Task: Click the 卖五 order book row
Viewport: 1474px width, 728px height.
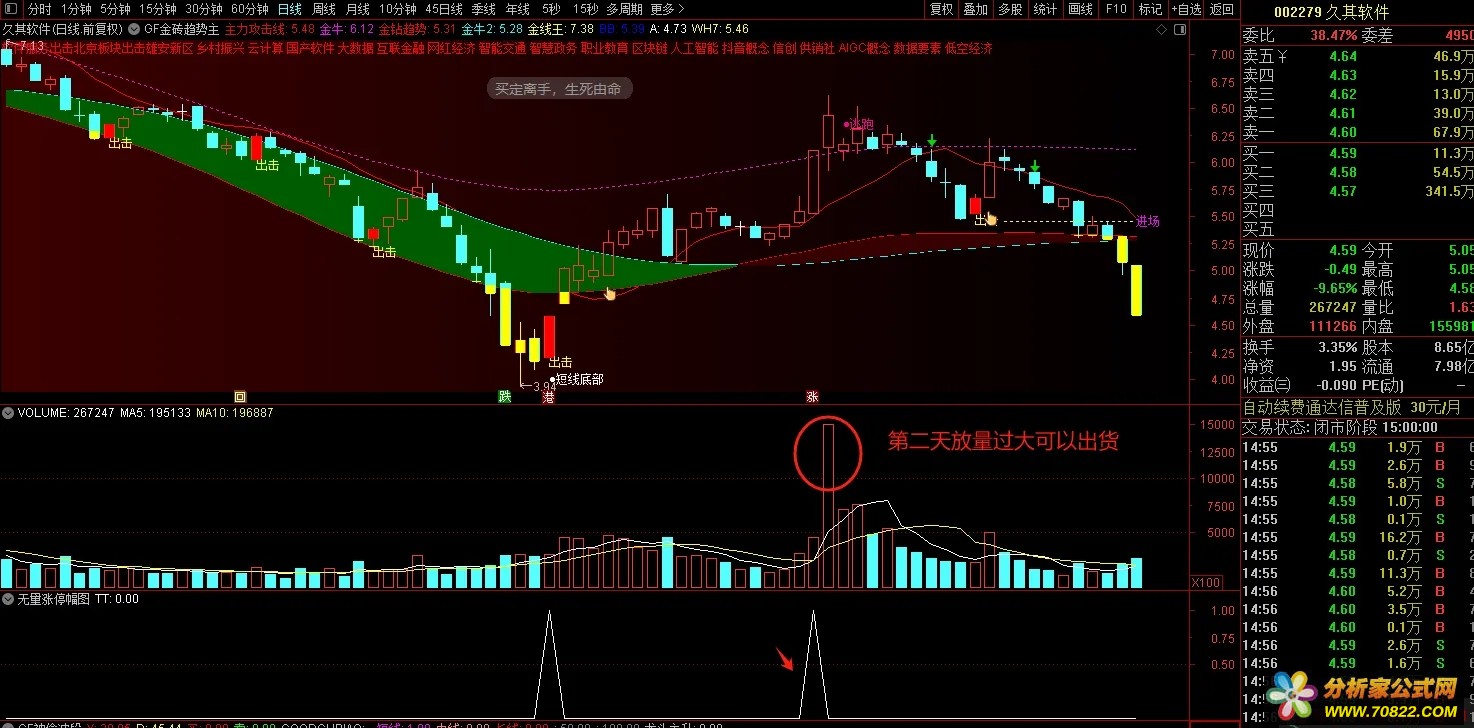Action: (1357, 56)
